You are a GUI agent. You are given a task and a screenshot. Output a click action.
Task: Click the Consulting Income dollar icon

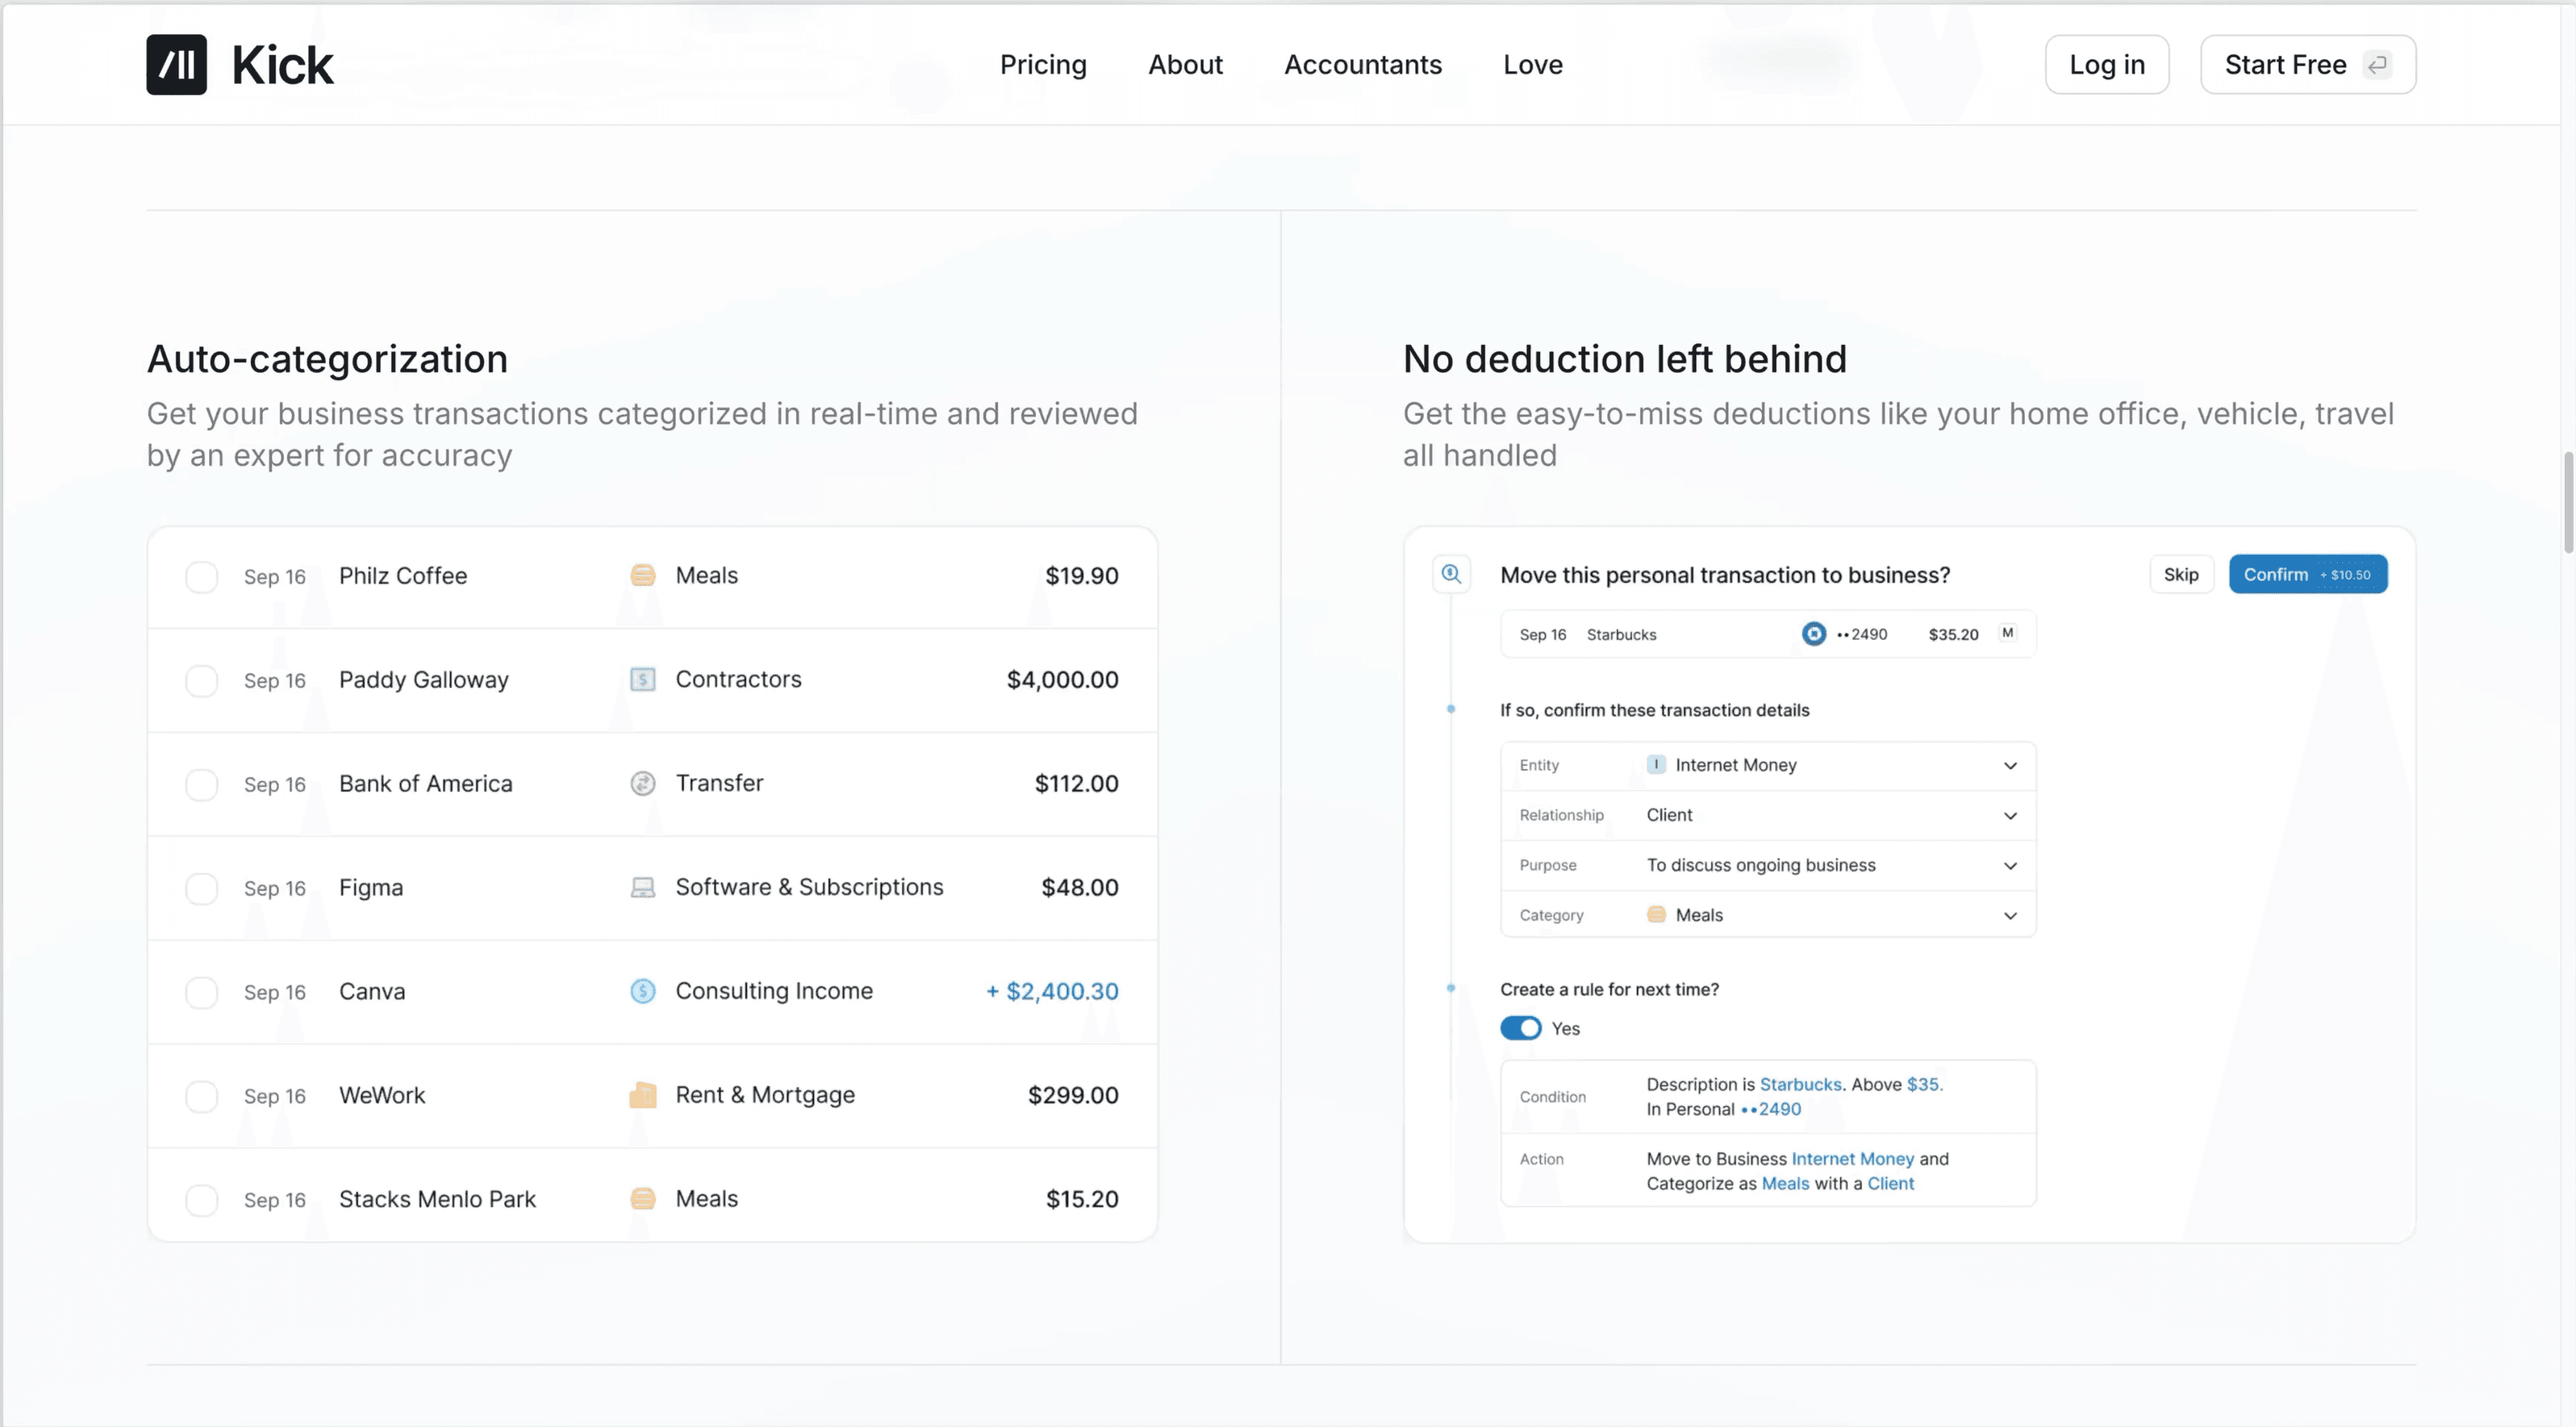[x=643, y=992]
